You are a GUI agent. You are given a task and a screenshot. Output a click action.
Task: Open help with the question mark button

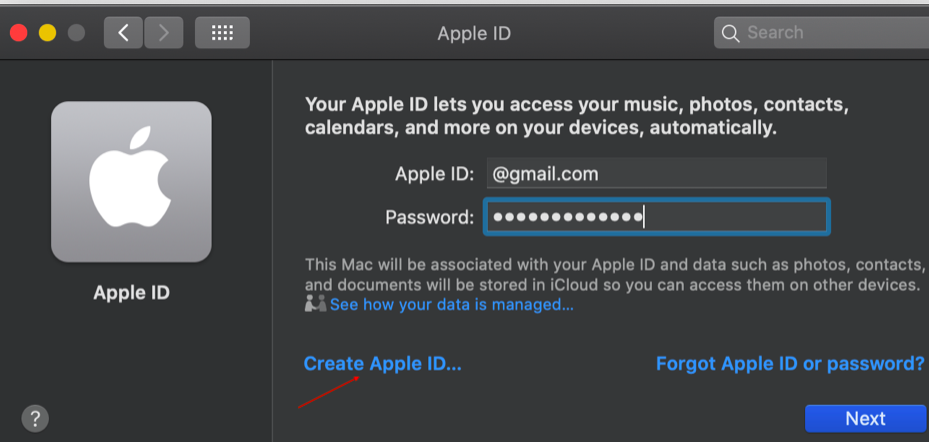tap(35, 417)
